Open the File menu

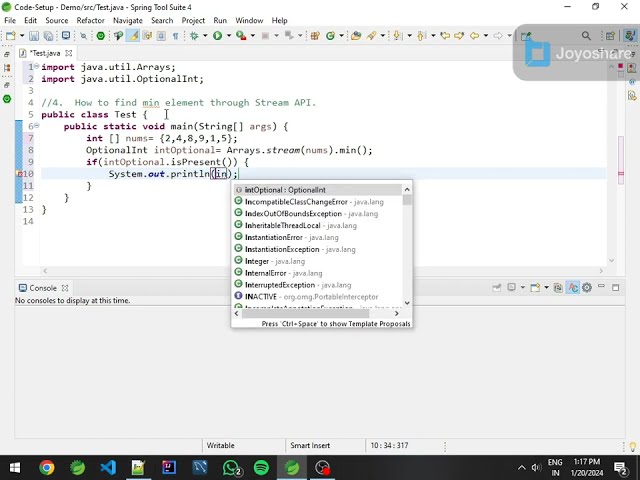(x=10, y=20)
